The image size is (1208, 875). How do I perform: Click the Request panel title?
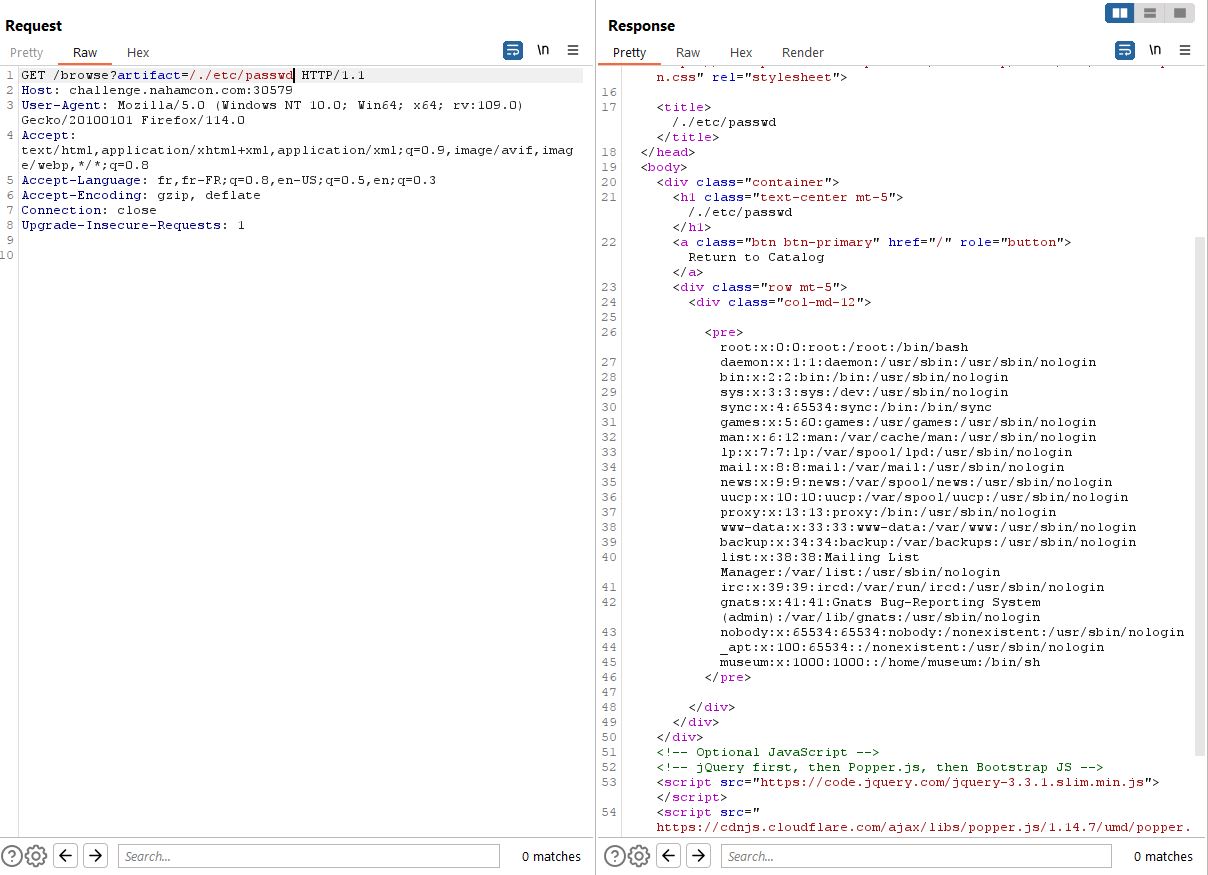(x=34, y=26)
